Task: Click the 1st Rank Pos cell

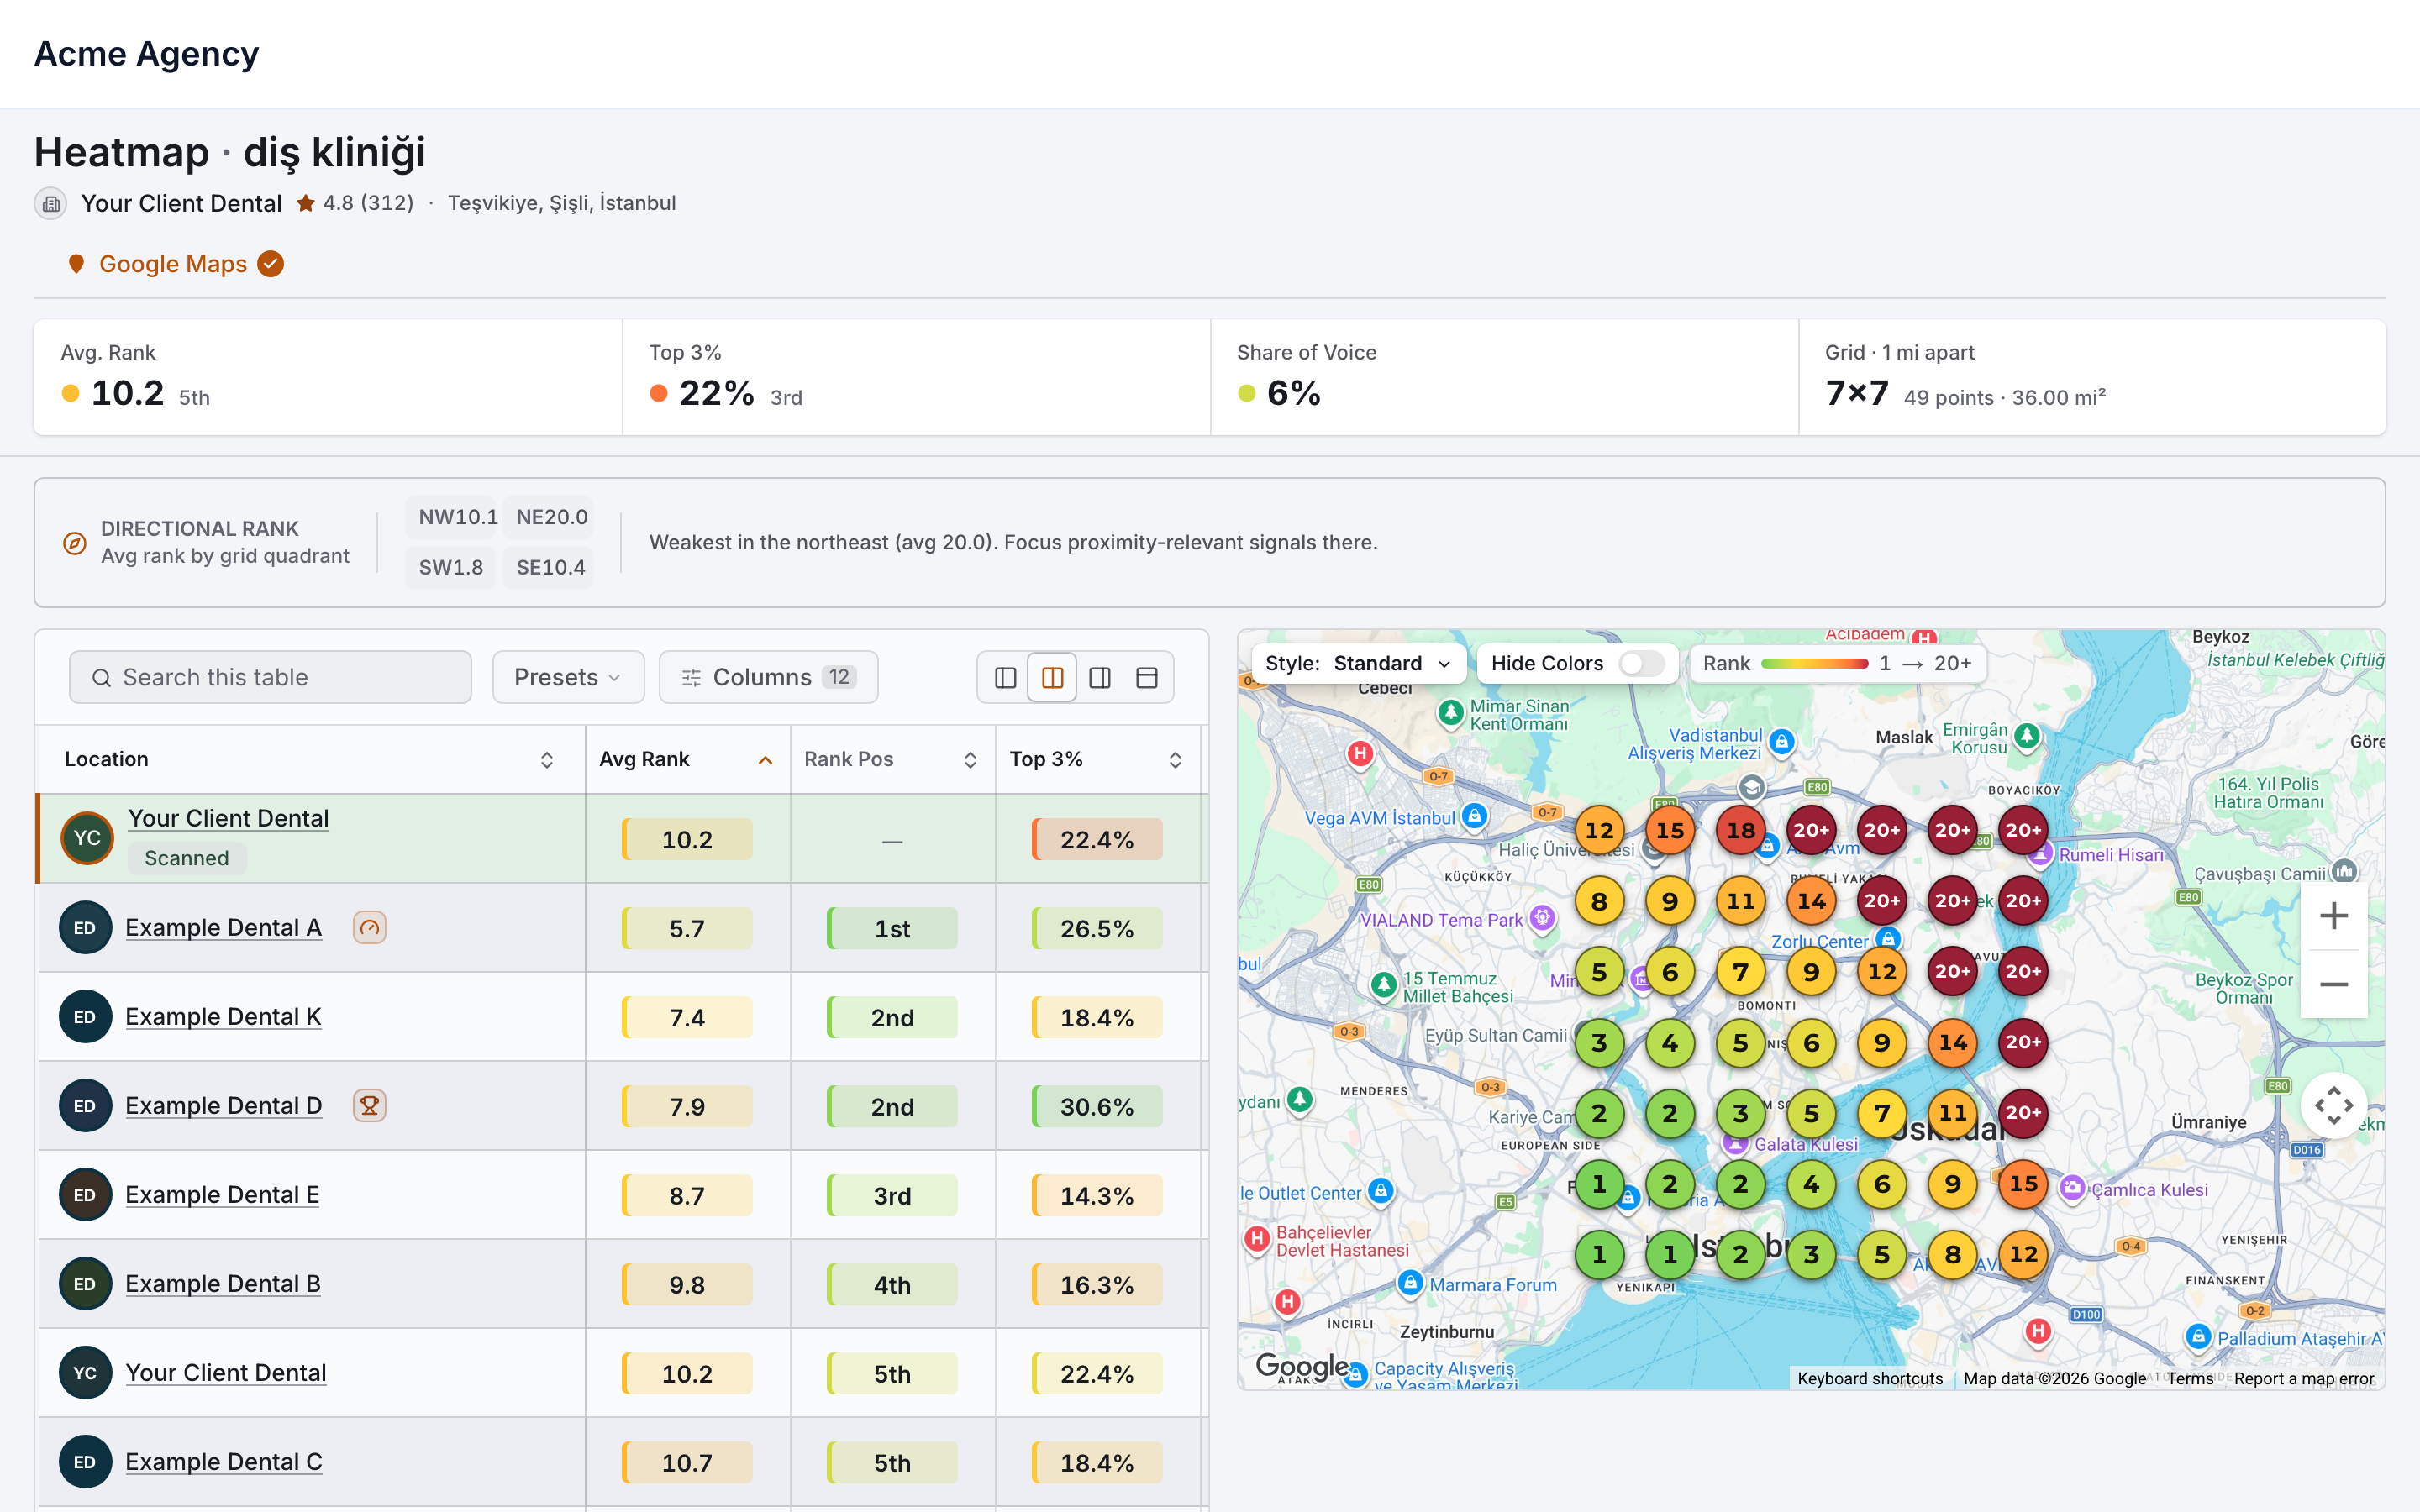Action: click(892, 929)
